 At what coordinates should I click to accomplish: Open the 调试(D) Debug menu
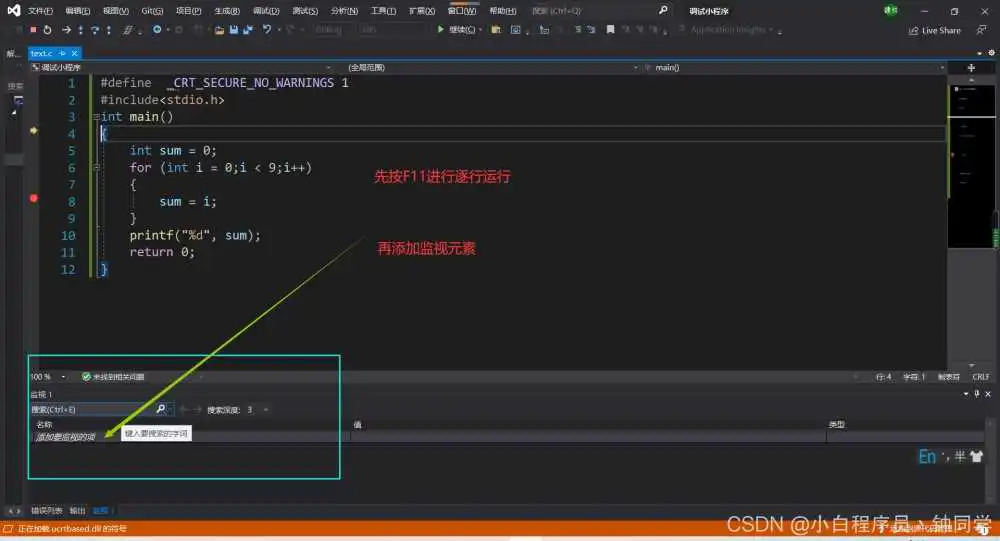(x=266, y=10)
